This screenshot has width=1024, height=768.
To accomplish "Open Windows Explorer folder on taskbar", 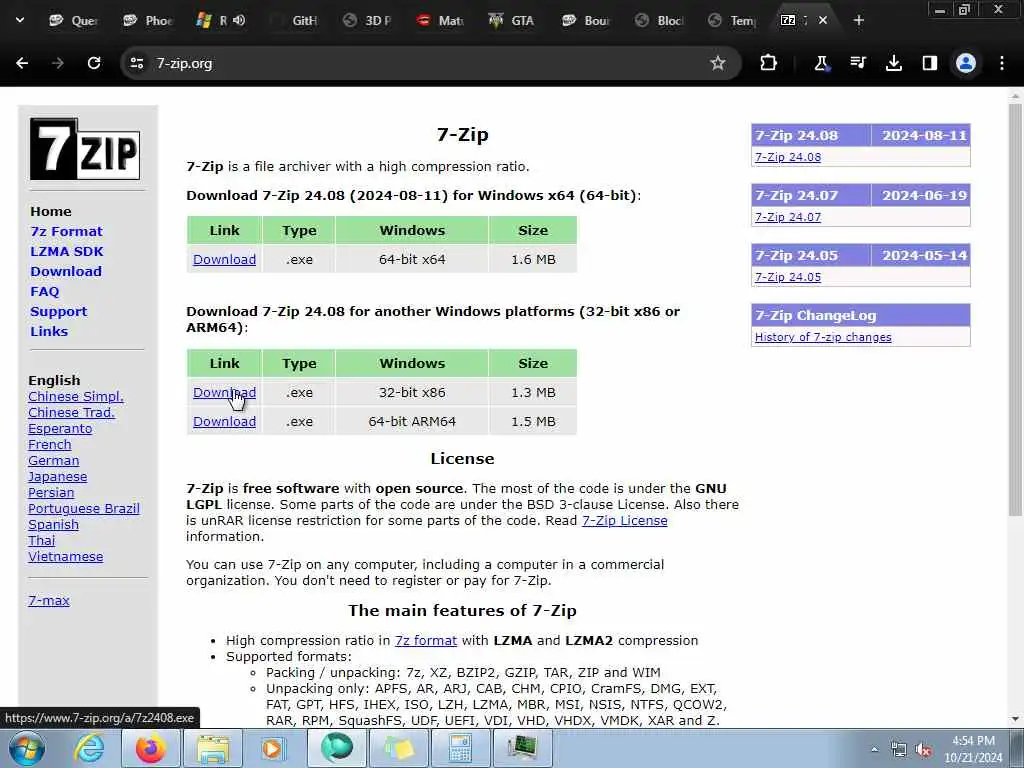I will click(212, 748).
